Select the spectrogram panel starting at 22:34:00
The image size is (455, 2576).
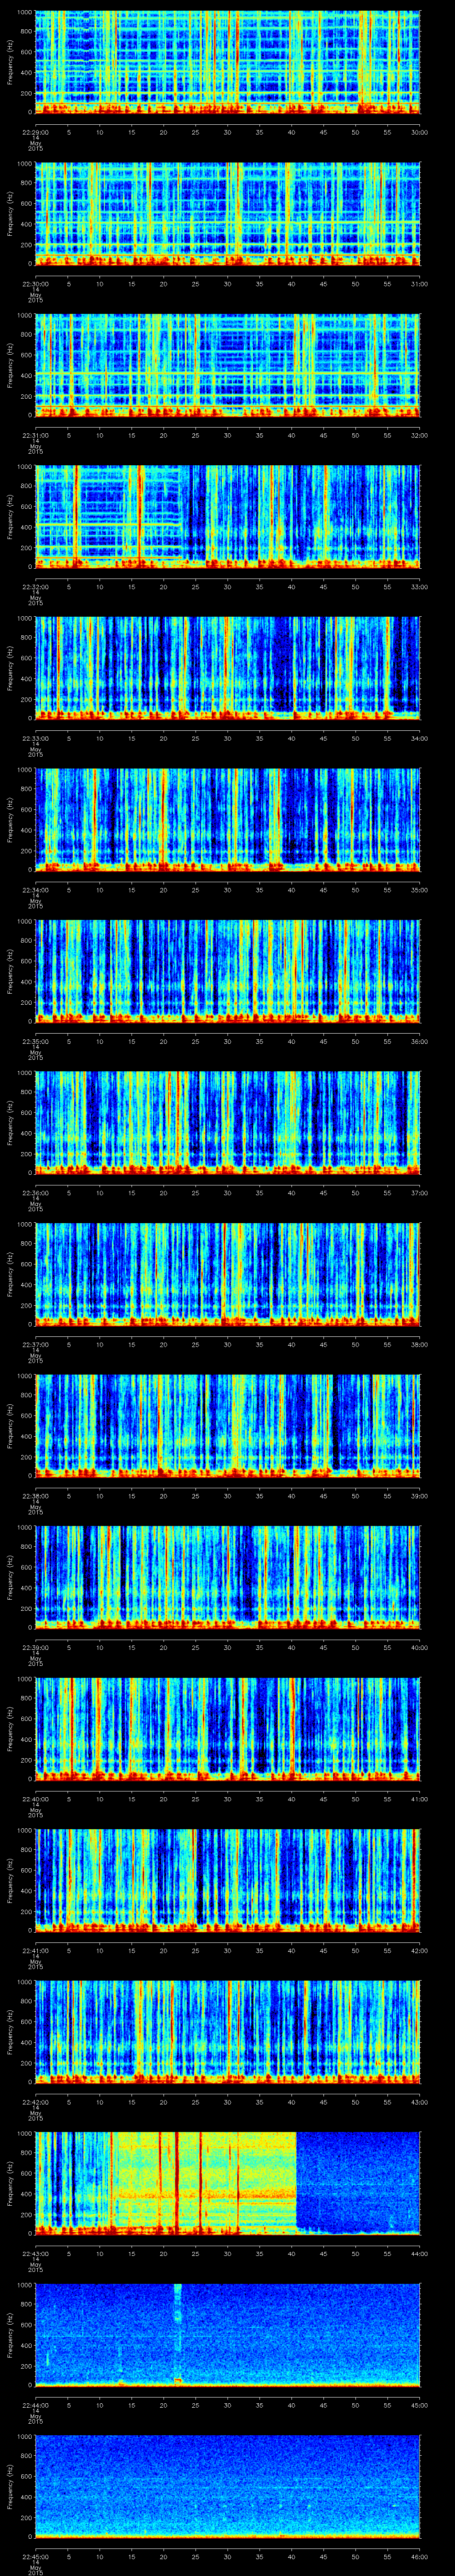coord(228,820)
